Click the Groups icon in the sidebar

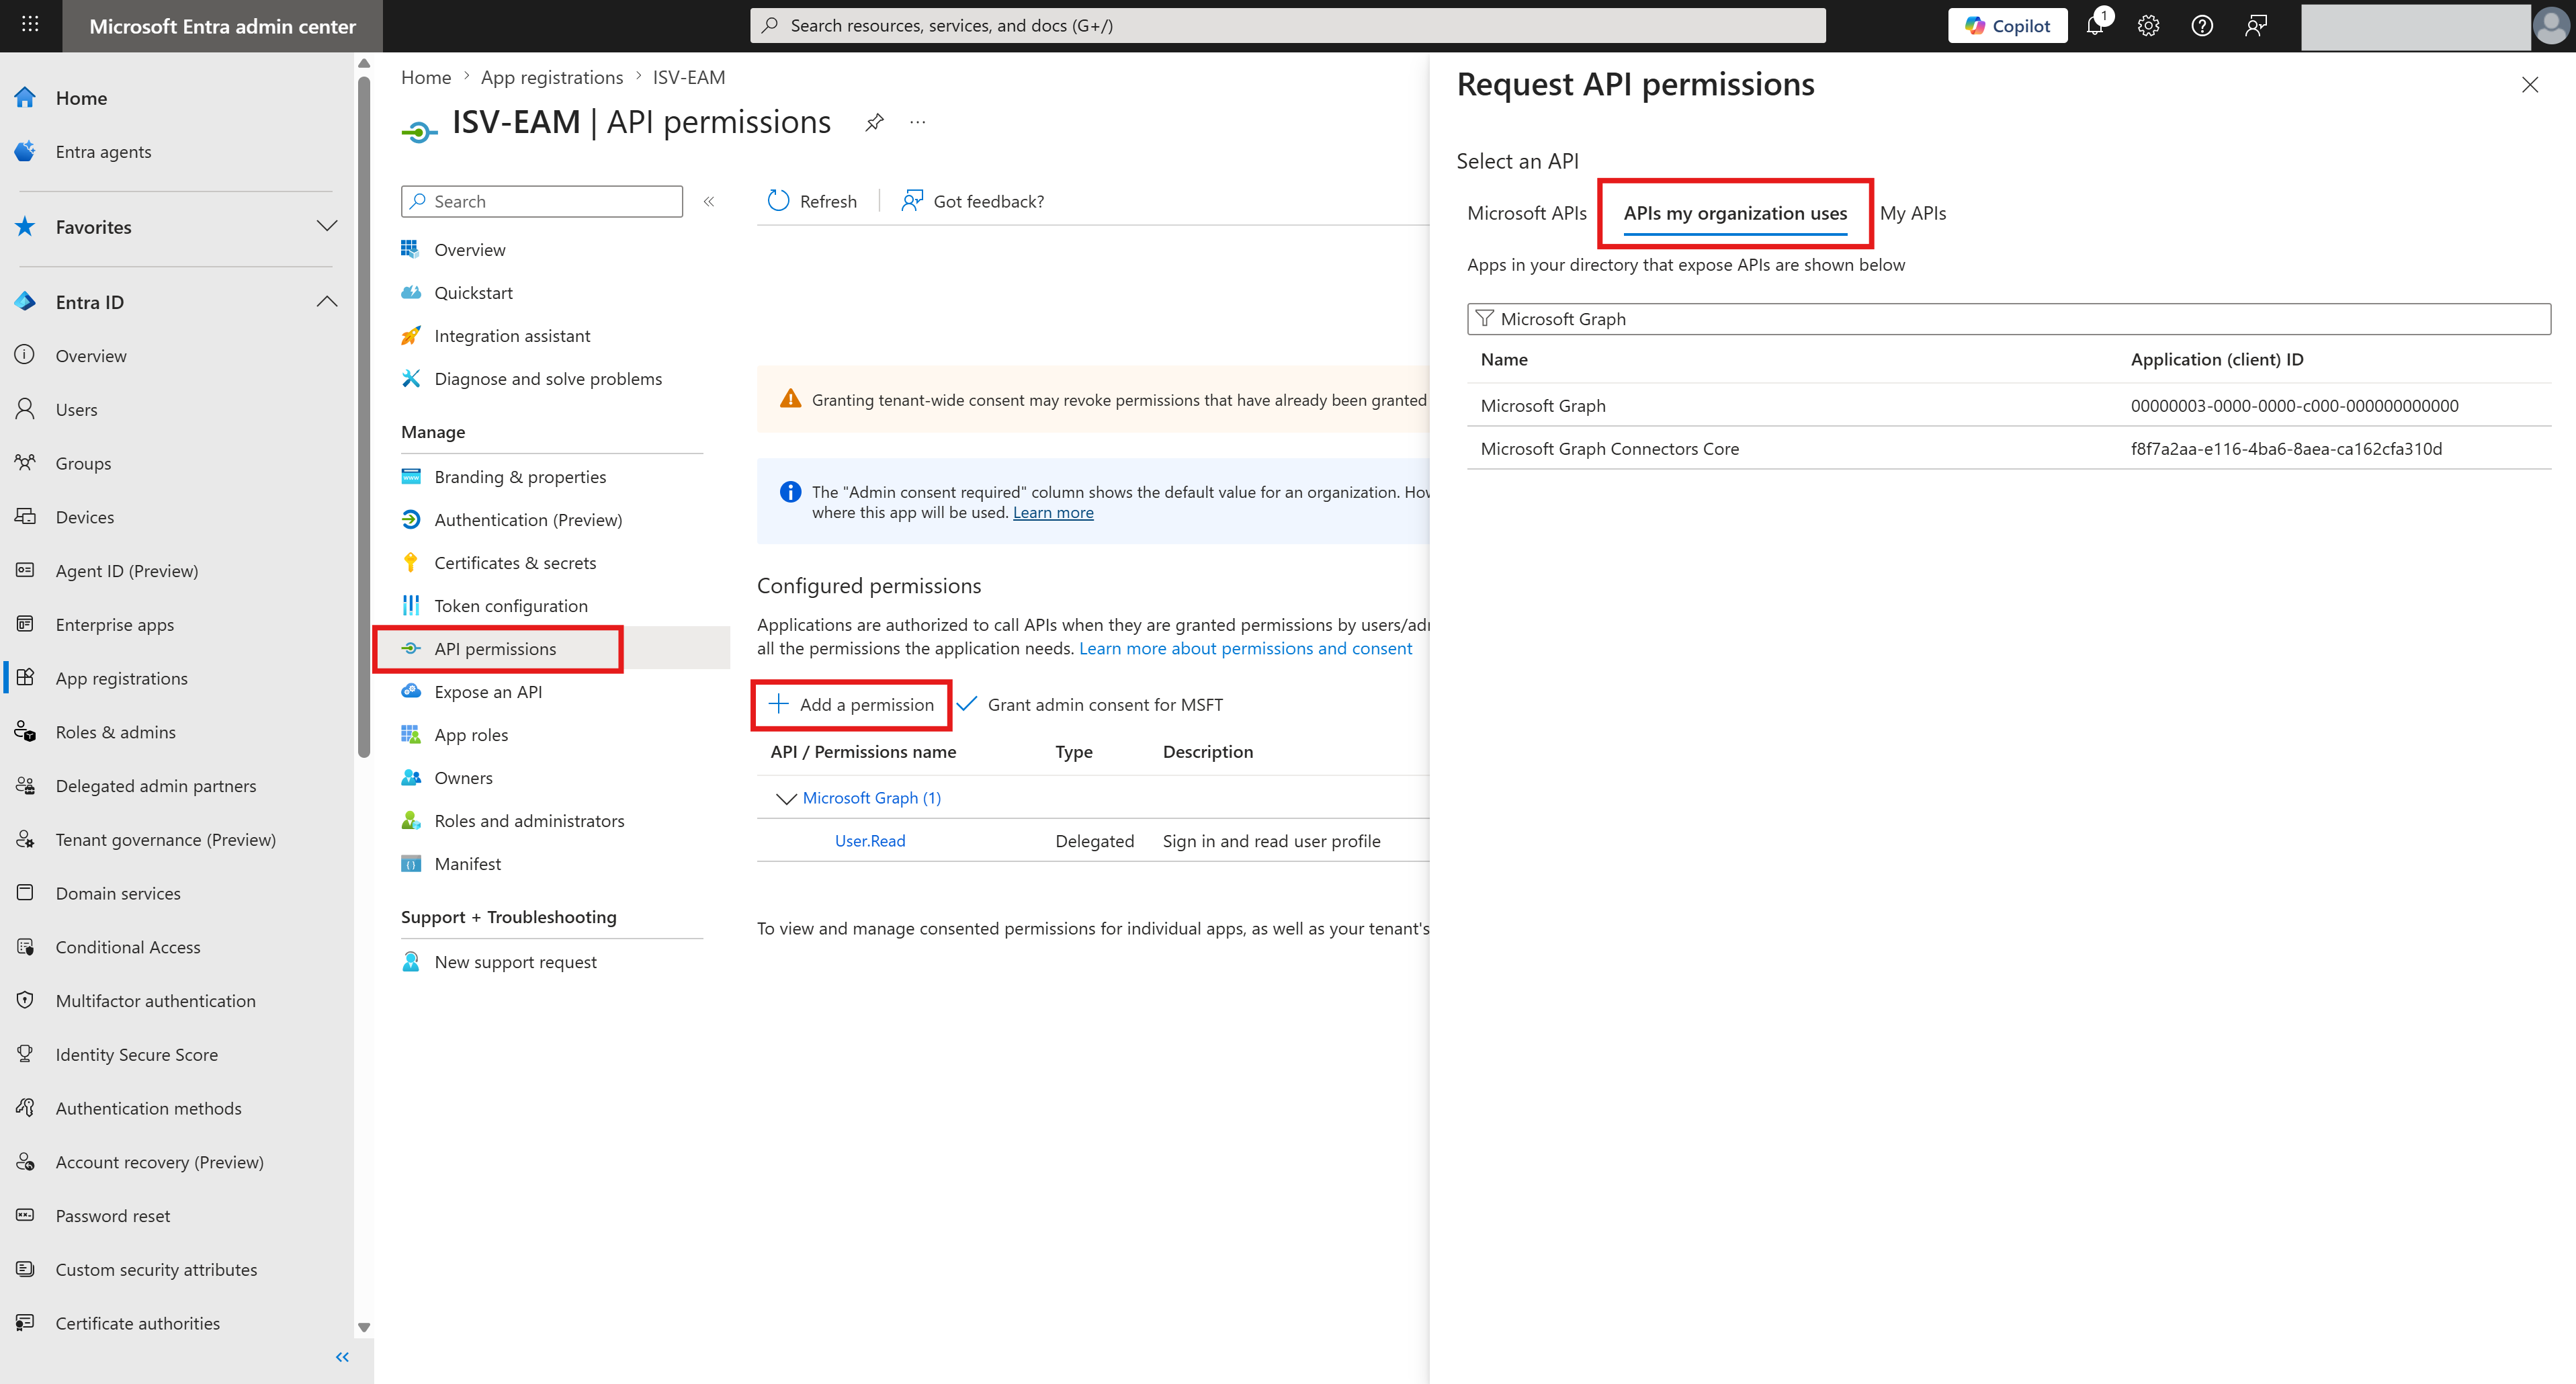click(25, 462)
